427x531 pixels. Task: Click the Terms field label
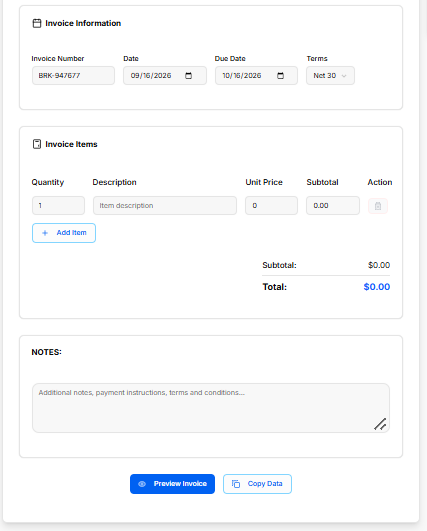click(x=317, y=59)
